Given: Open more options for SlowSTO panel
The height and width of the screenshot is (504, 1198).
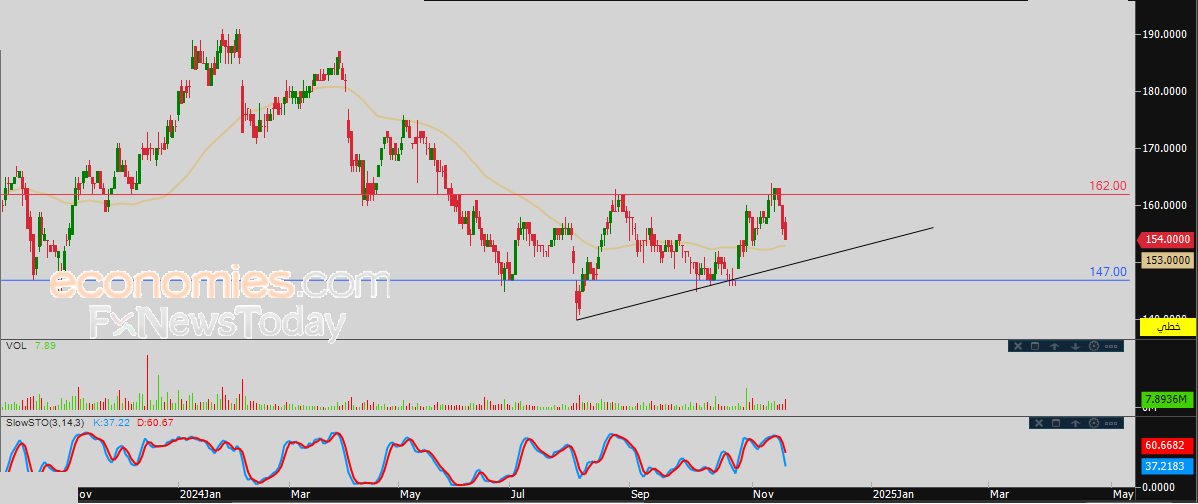Looking at the screenshot, I should (x=1111, y=423).
